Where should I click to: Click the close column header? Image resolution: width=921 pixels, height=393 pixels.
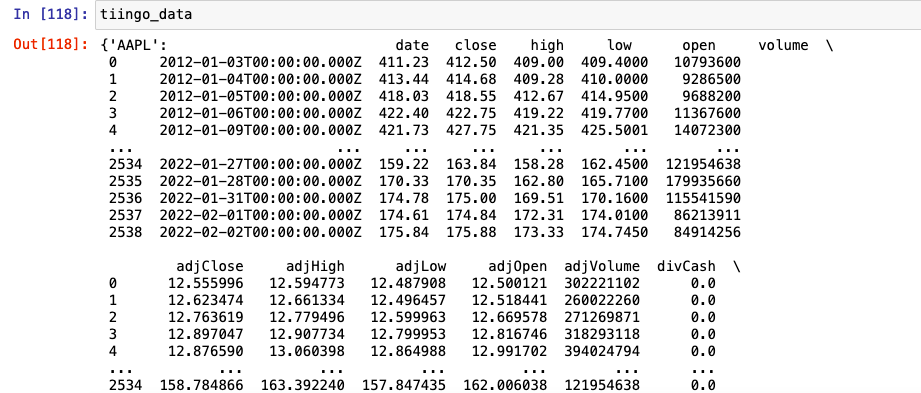coord(475,46)
